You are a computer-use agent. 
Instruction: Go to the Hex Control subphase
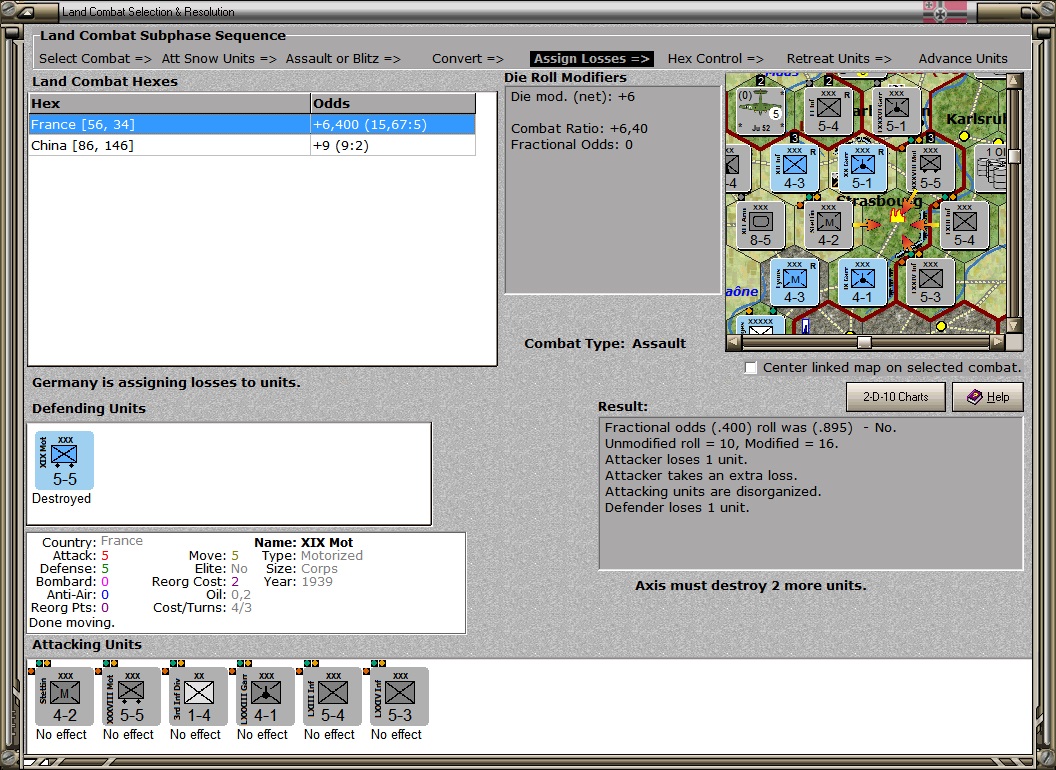tap(715, 59)
